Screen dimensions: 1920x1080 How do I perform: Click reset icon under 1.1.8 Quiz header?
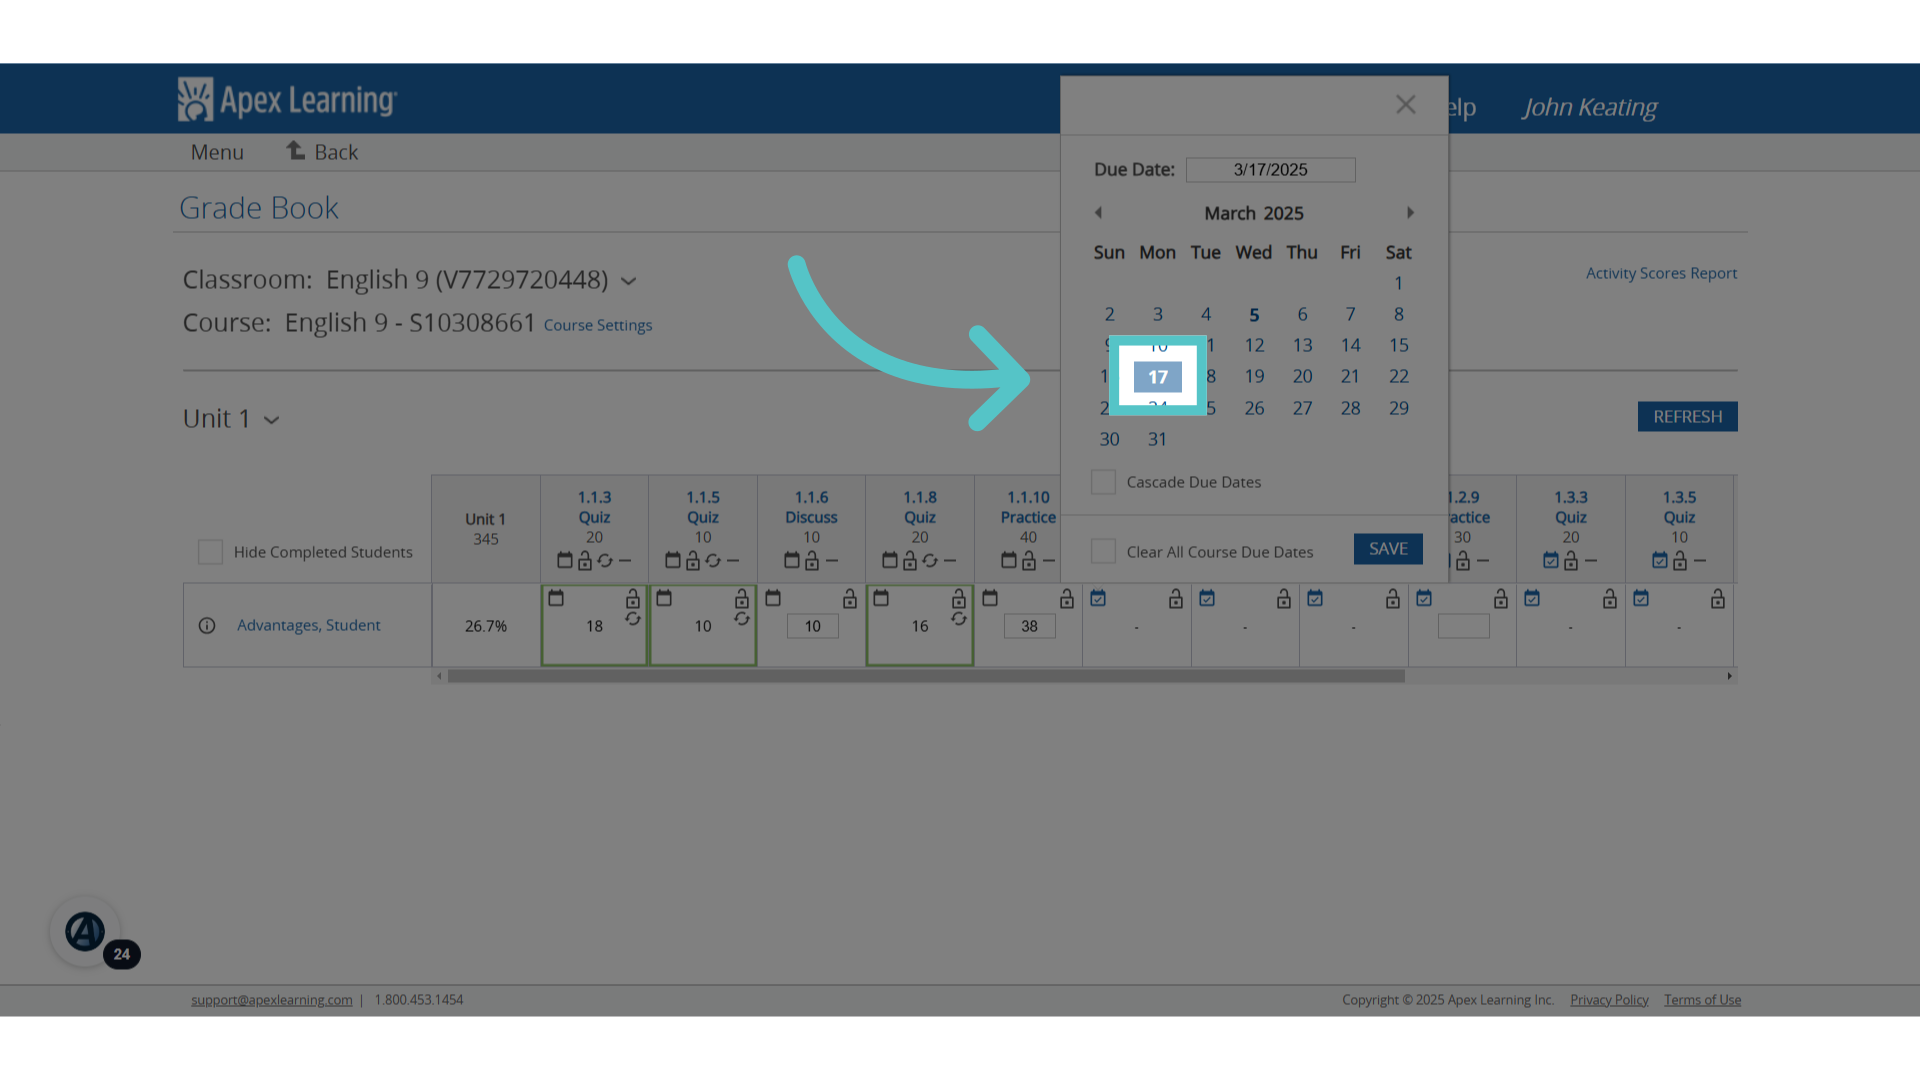[x=930, y=561]
